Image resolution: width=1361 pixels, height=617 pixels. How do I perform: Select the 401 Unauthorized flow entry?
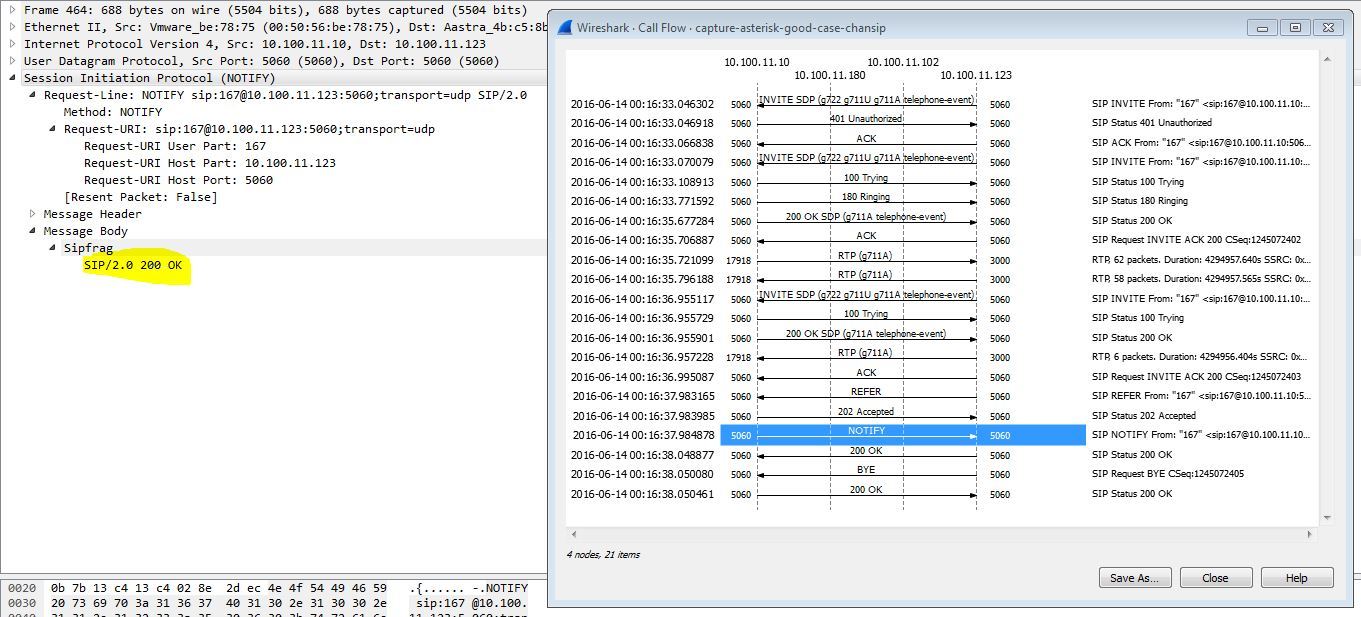click(x=866, y=123)
